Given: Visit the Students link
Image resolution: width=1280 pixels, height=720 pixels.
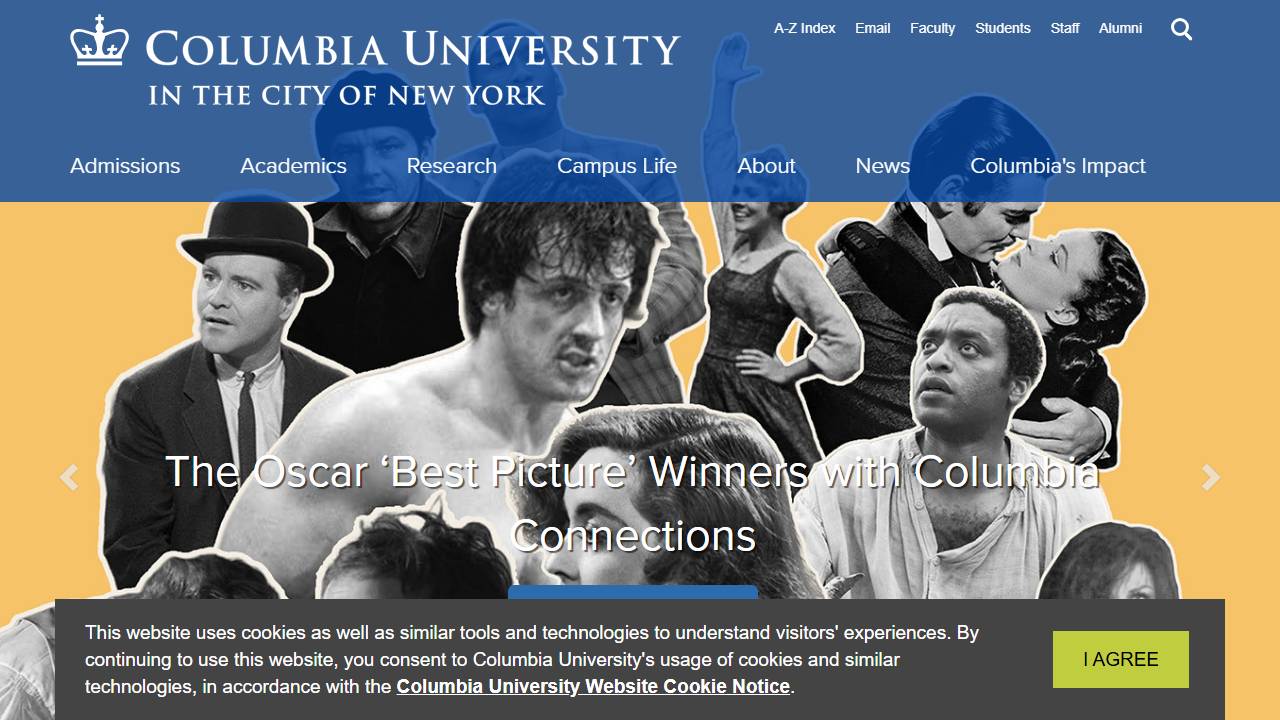Looking at the screenshot, I should tap(1002, 28).
